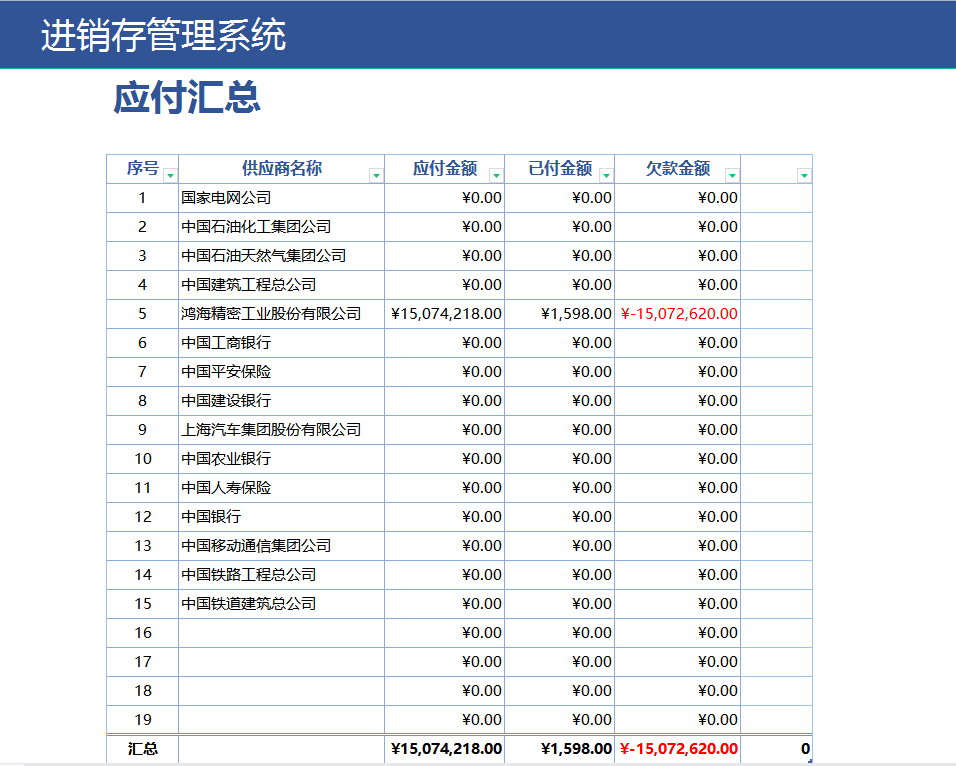Click red ¥-15,072,620.00 in the 鸿海精密 row

(677, 313)
